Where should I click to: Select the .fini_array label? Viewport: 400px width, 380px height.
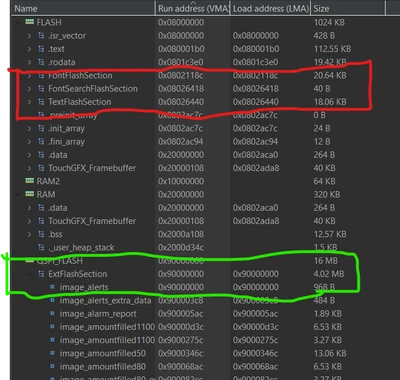[66, 142]
